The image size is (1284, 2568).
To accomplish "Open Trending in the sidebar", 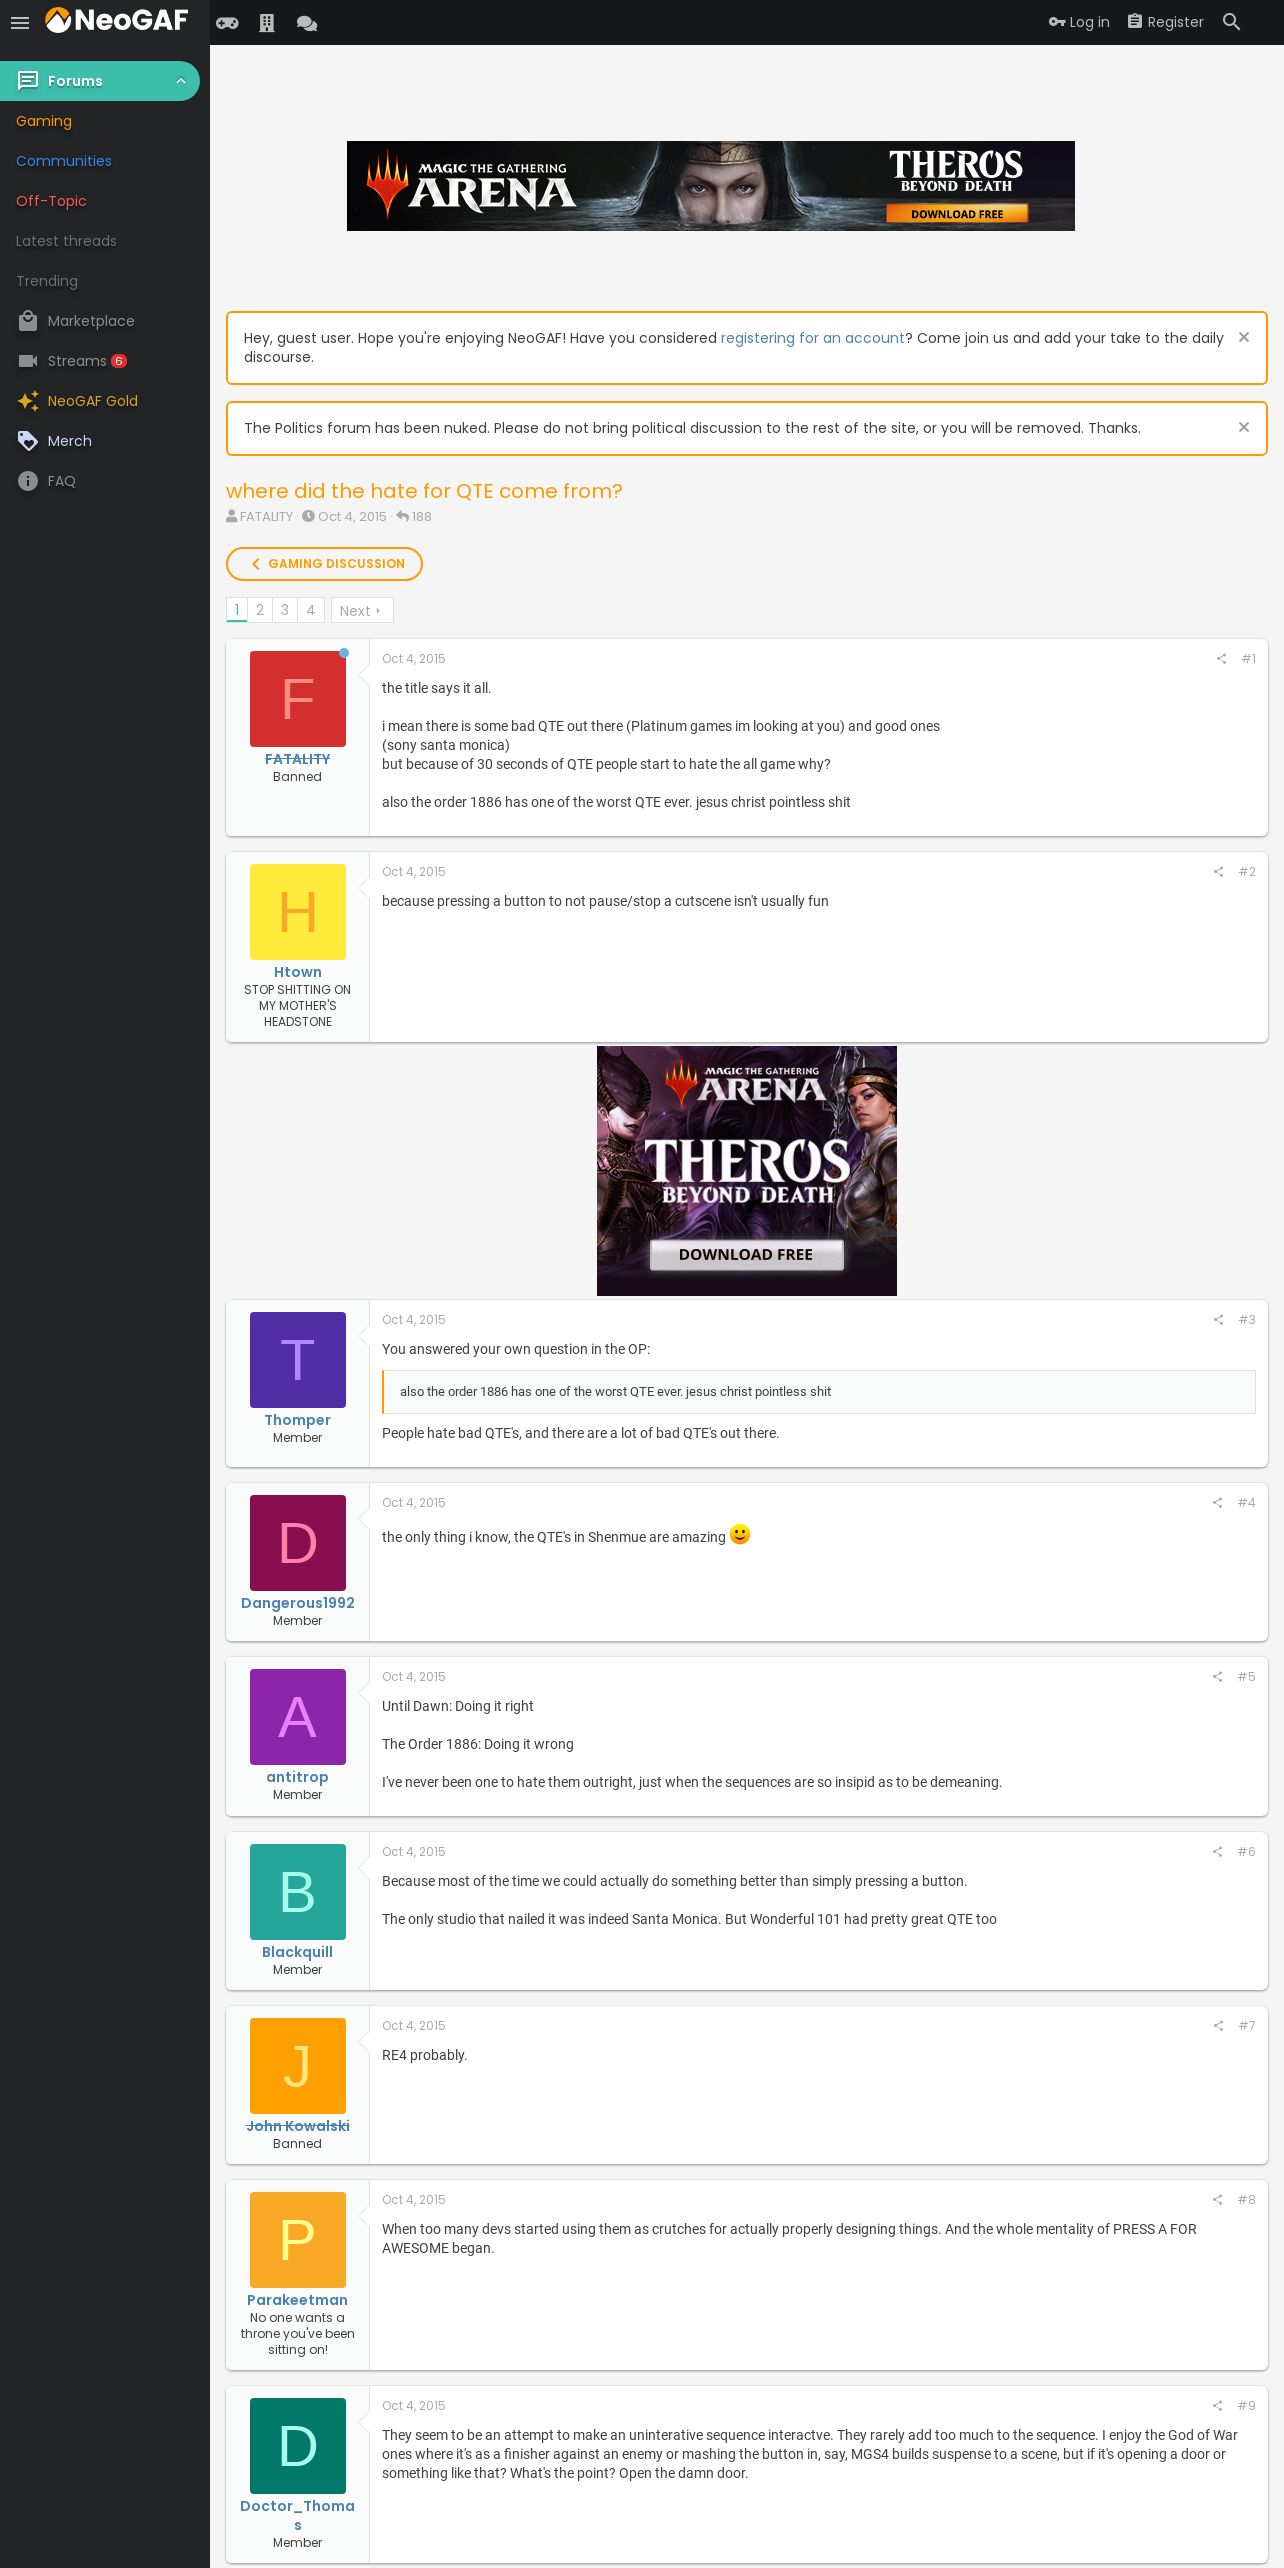I will pos(47,281).
